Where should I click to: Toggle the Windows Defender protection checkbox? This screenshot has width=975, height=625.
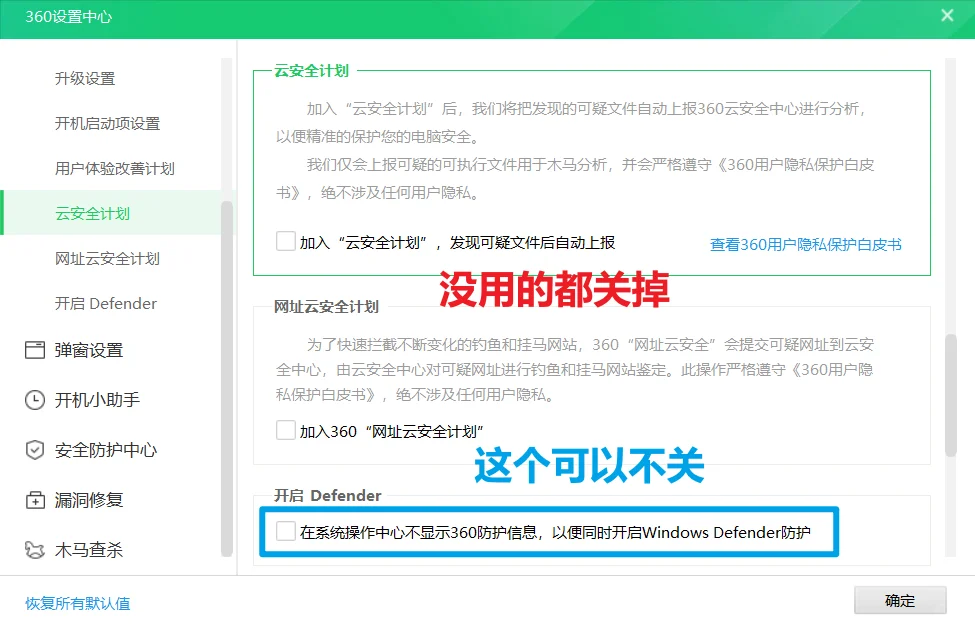click(x=286, y=531)
